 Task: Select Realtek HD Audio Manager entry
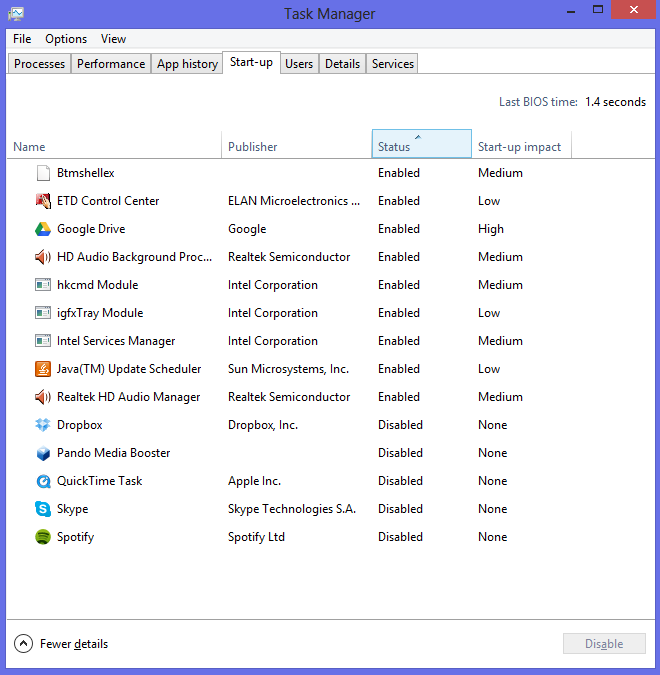[x=129, y=397]
